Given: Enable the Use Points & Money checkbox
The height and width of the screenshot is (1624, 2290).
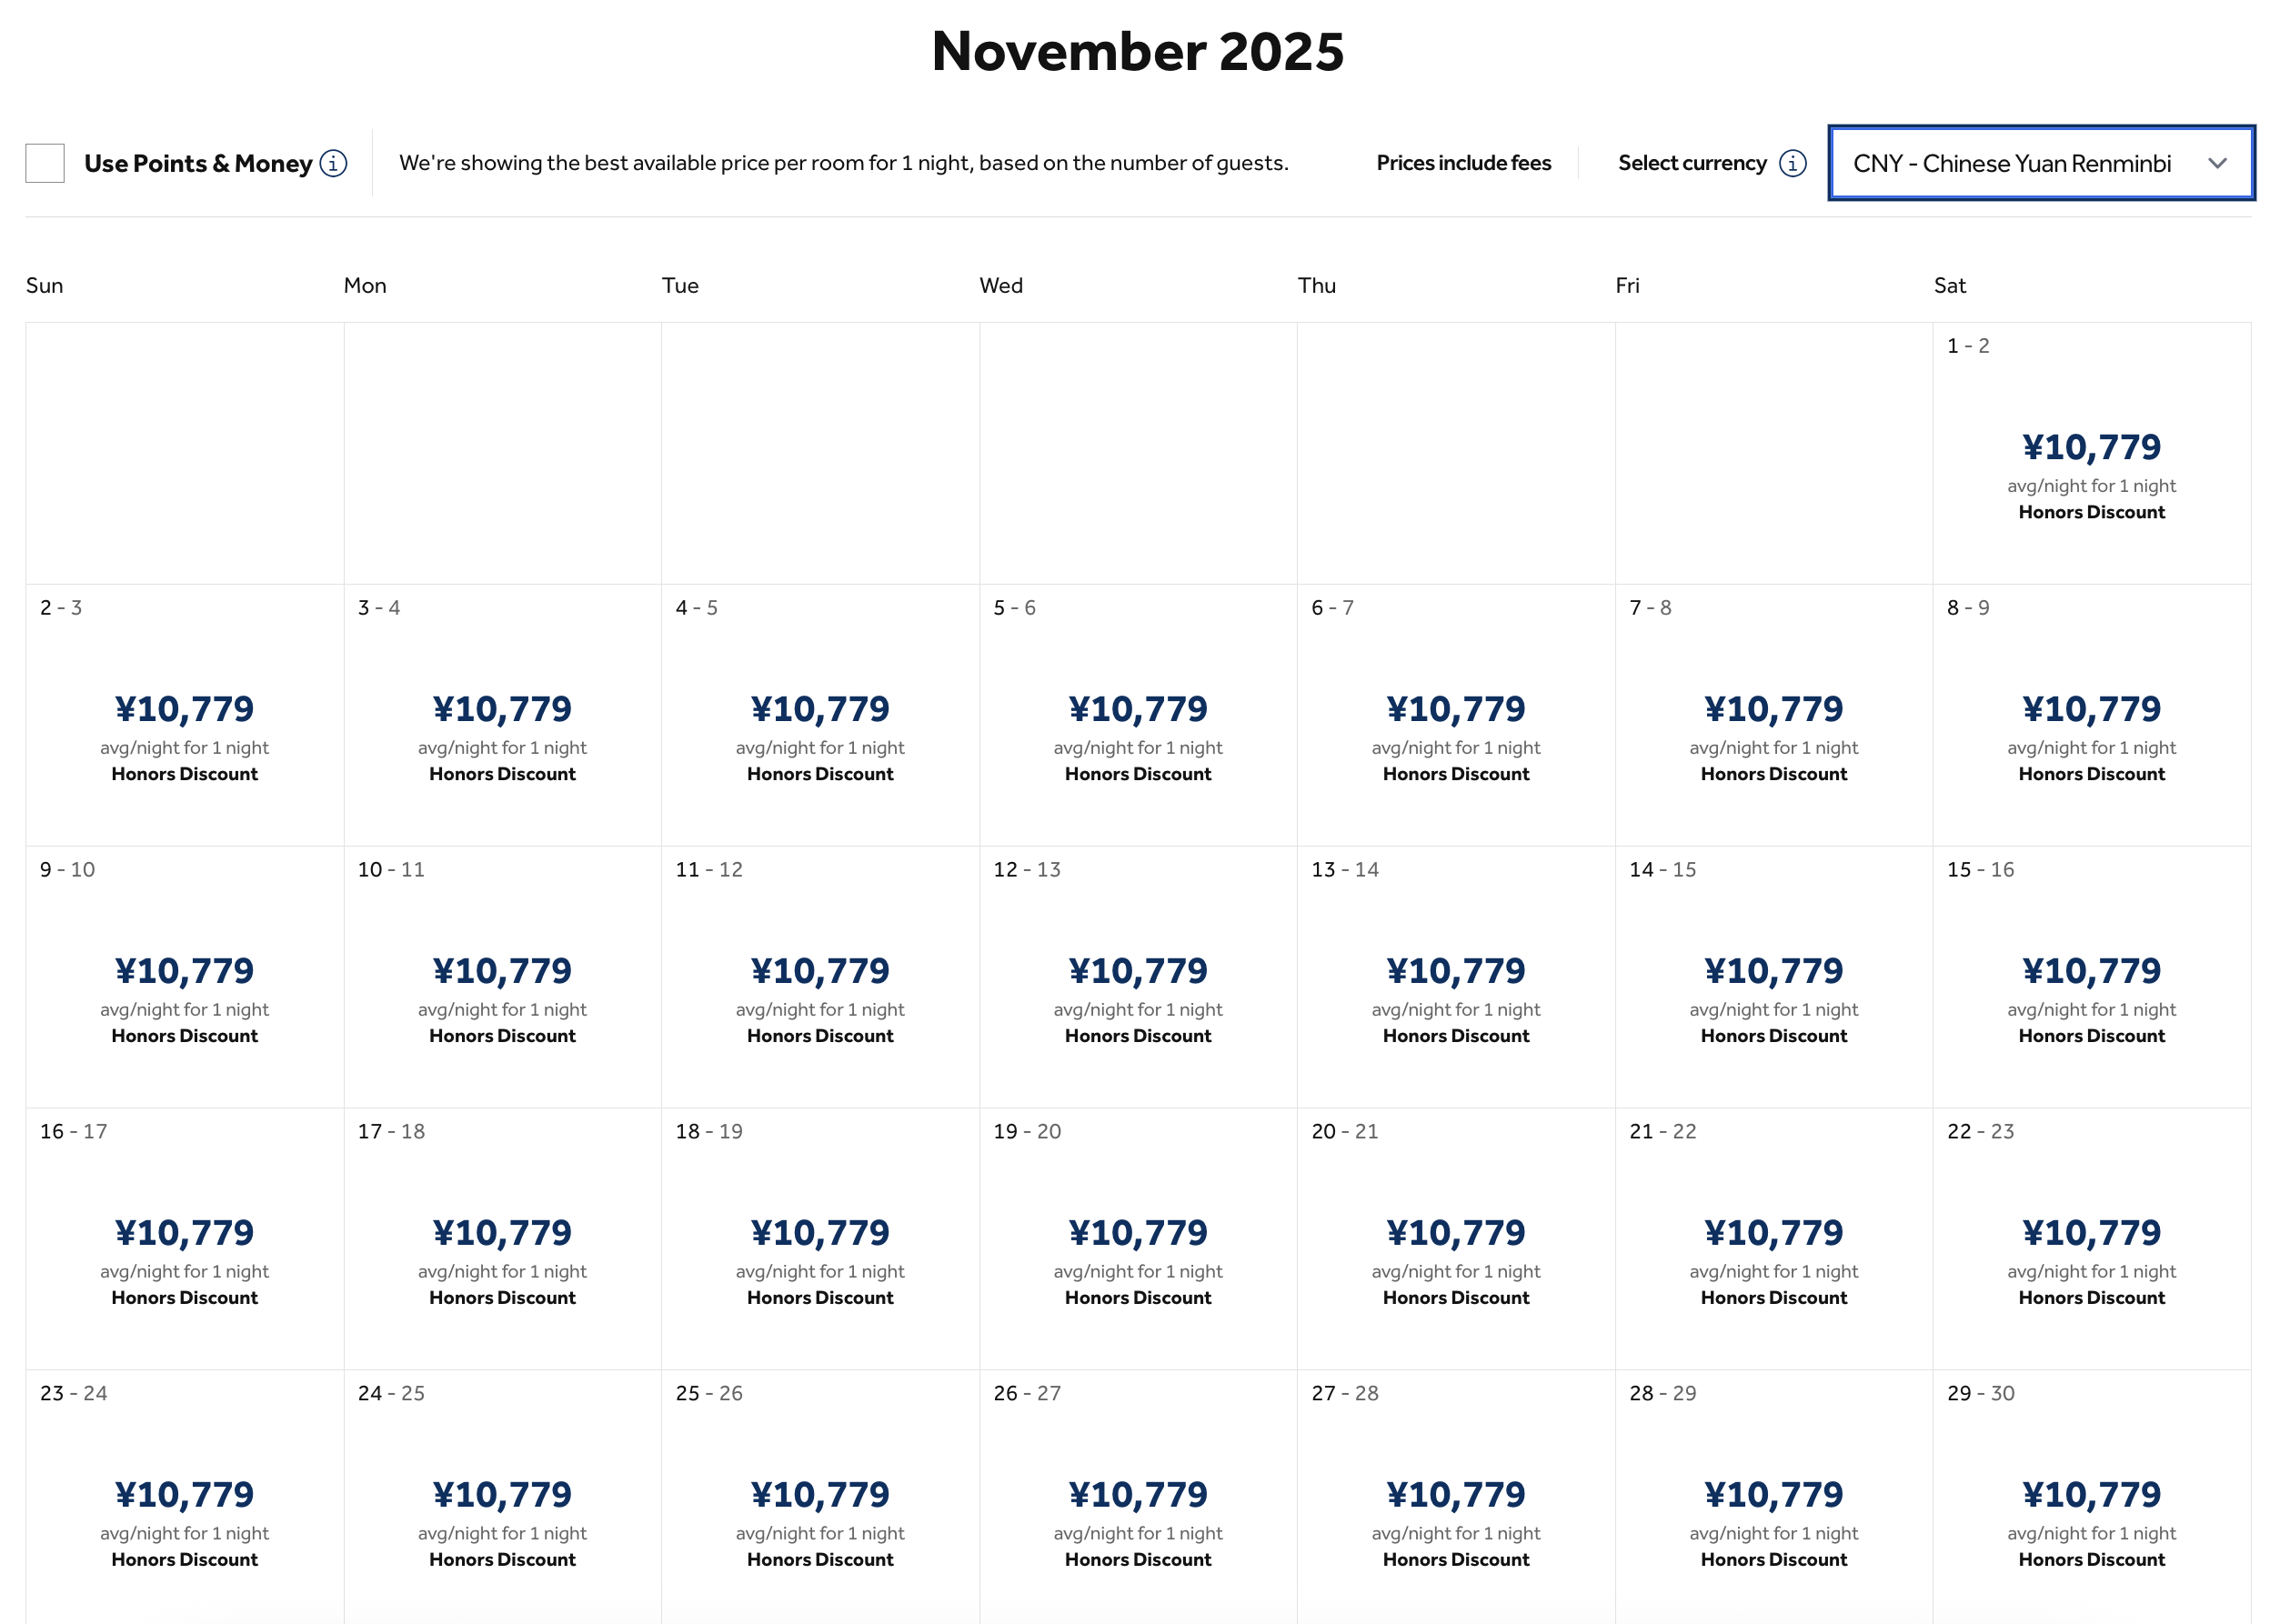Looking at the screenshot, I should (45, 163).
